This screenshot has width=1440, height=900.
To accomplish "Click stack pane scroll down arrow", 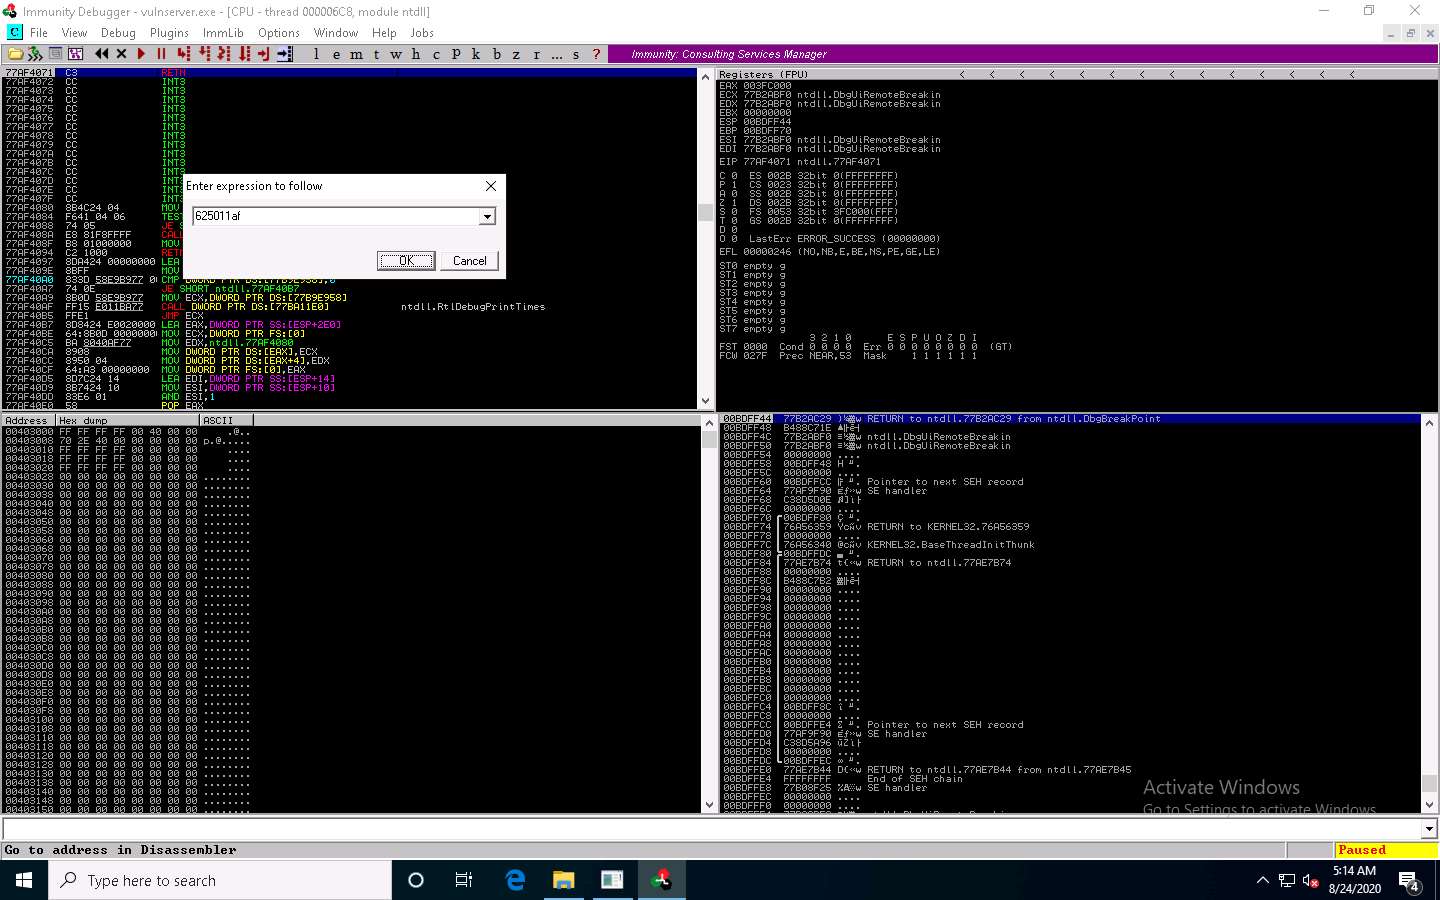I will click(x=1429, y=805).
